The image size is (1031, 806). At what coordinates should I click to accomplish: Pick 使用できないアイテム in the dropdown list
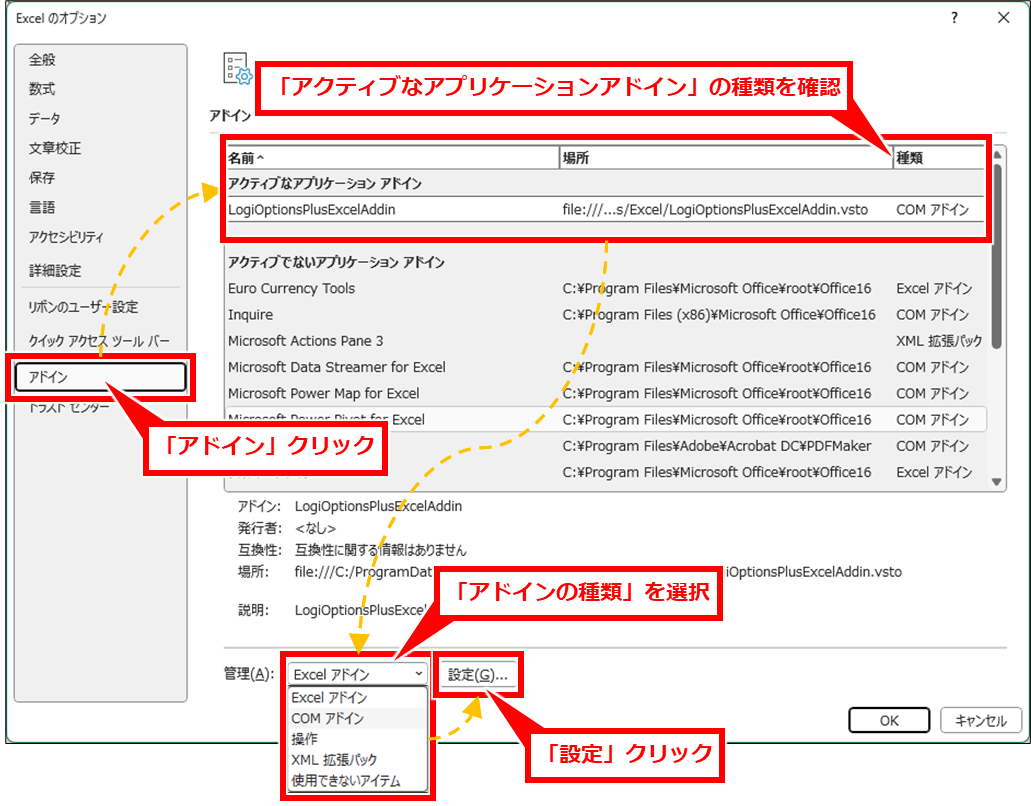pyautogui.click(x=345, y=780)
